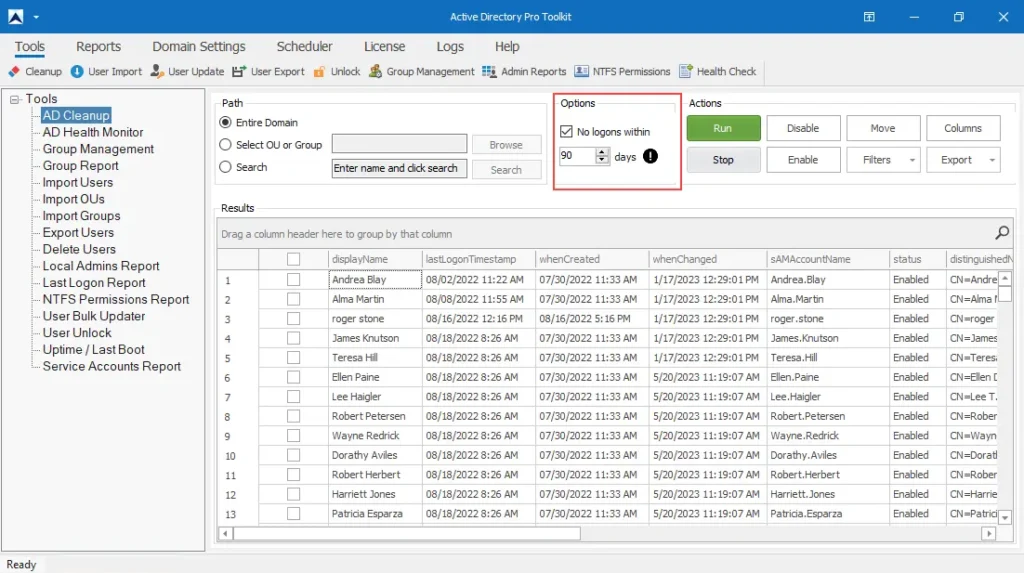
Task: Check the box for Alma Martin
Action: click(293, 299)
